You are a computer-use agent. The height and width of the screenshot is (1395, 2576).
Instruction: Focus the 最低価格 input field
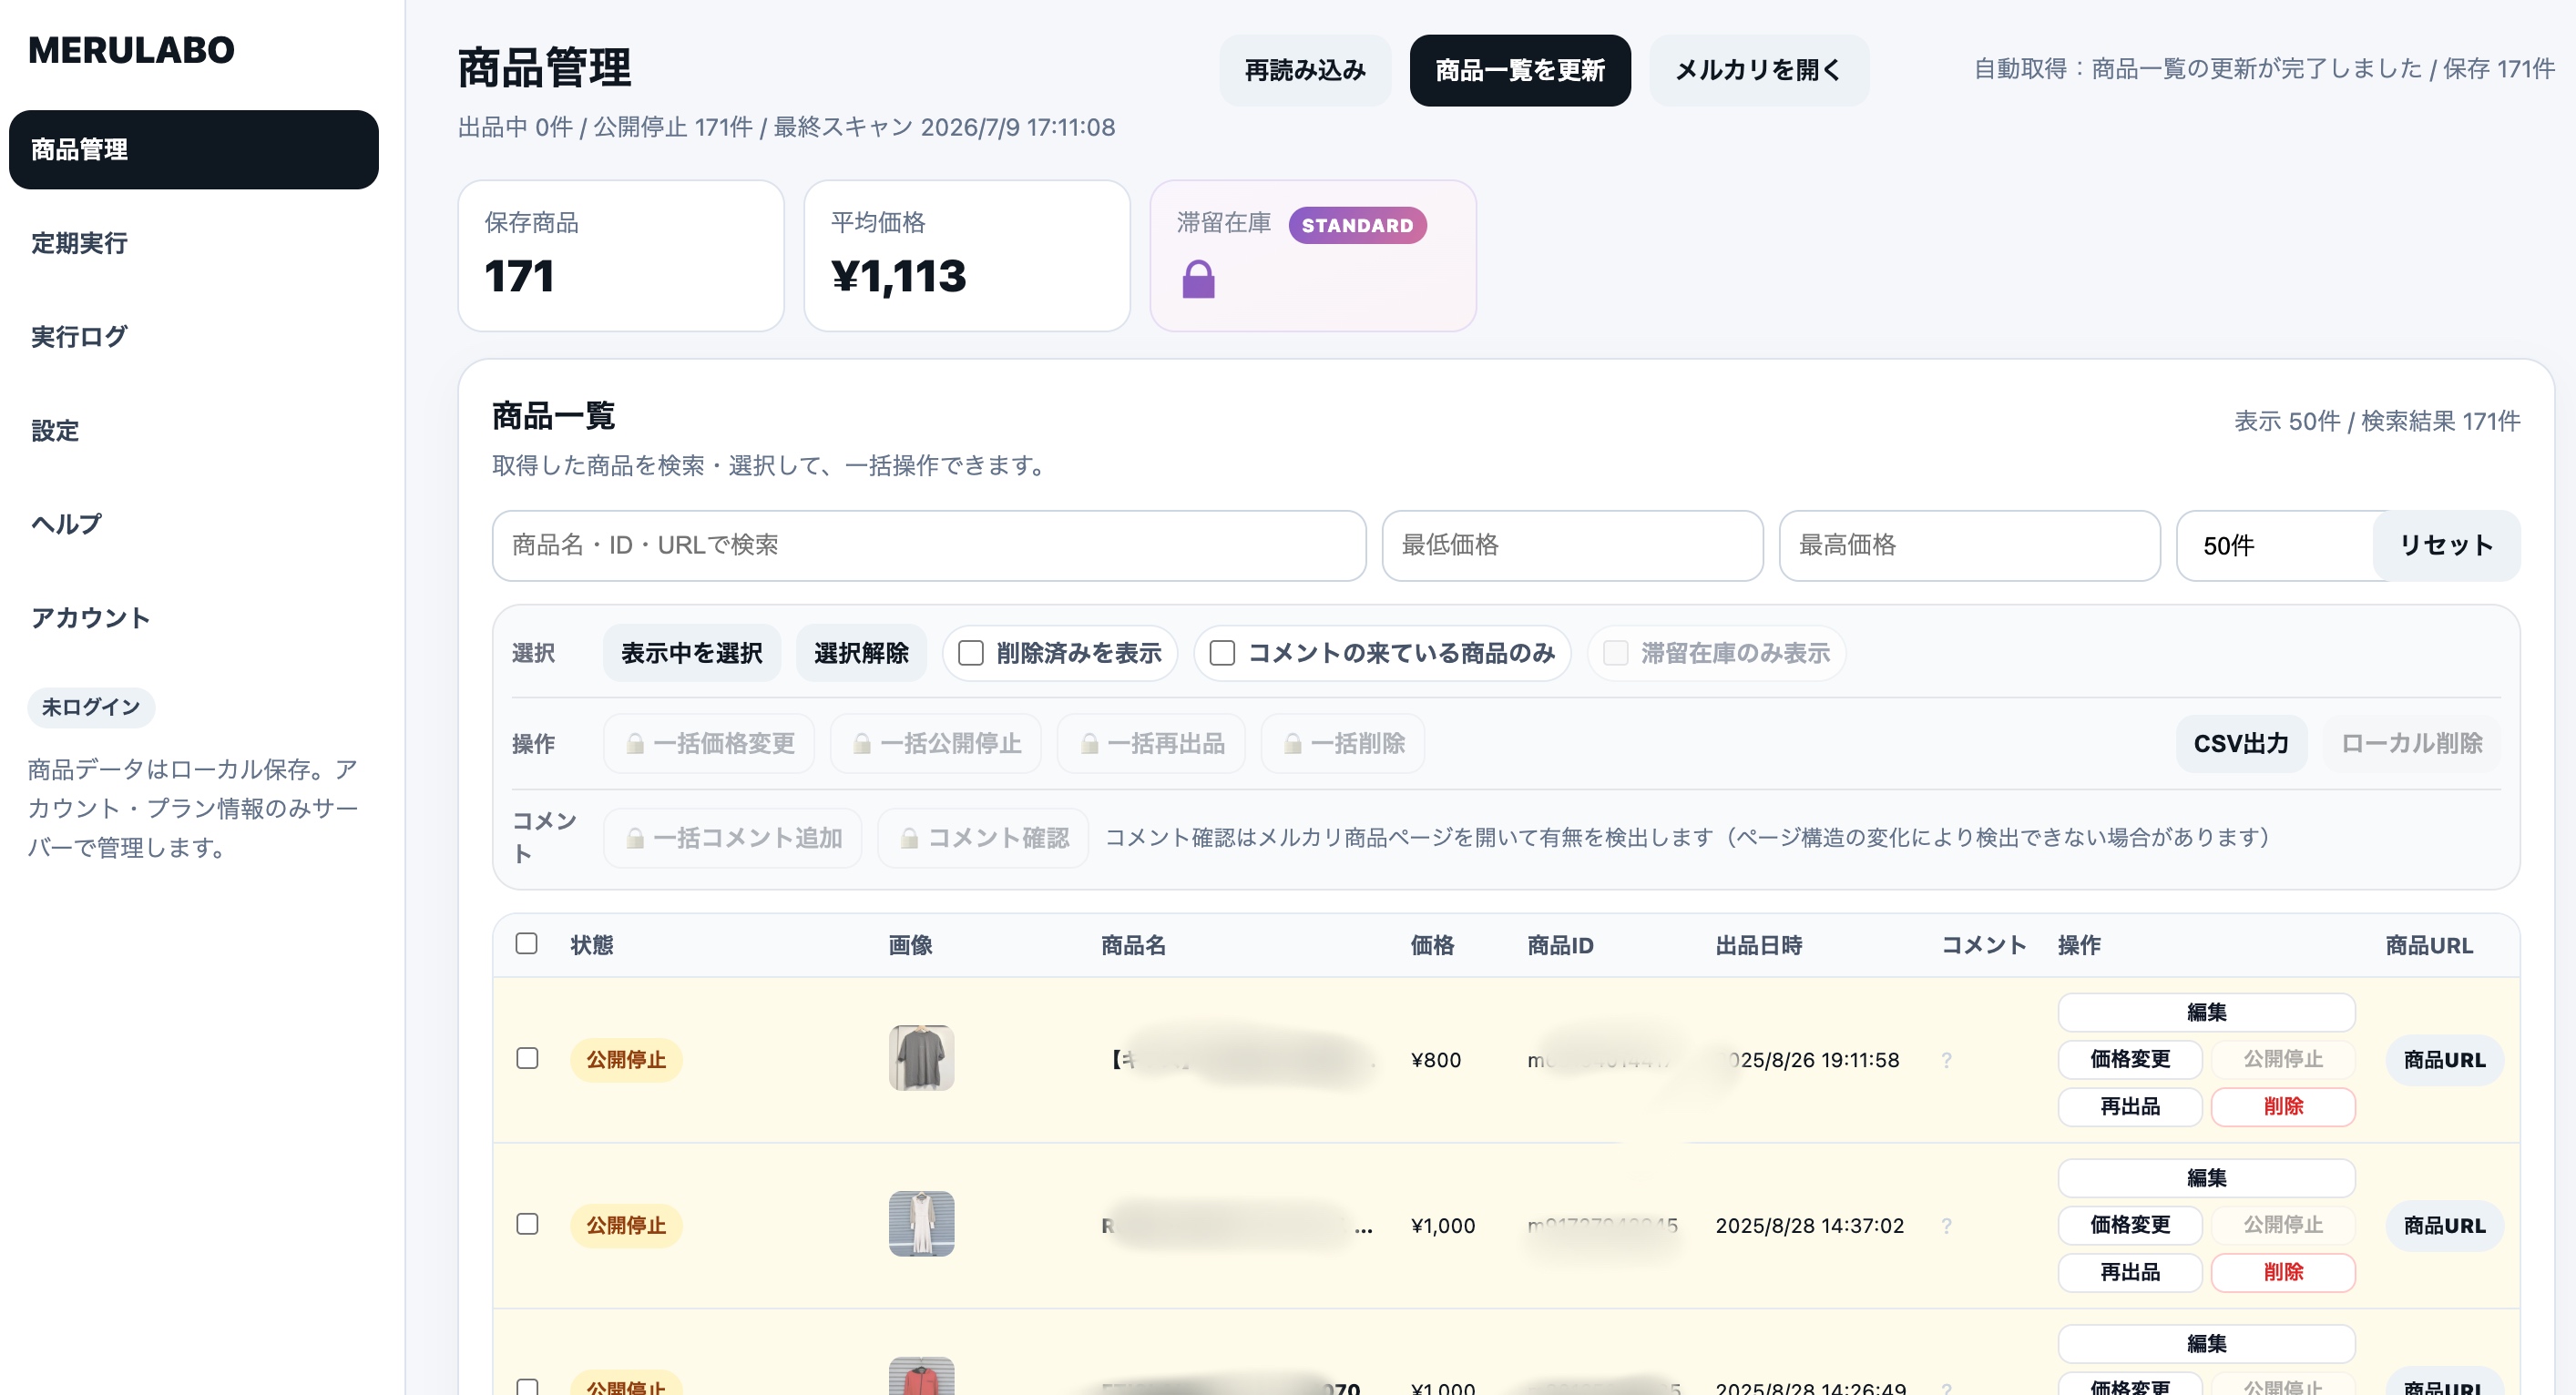[1572, 545]
